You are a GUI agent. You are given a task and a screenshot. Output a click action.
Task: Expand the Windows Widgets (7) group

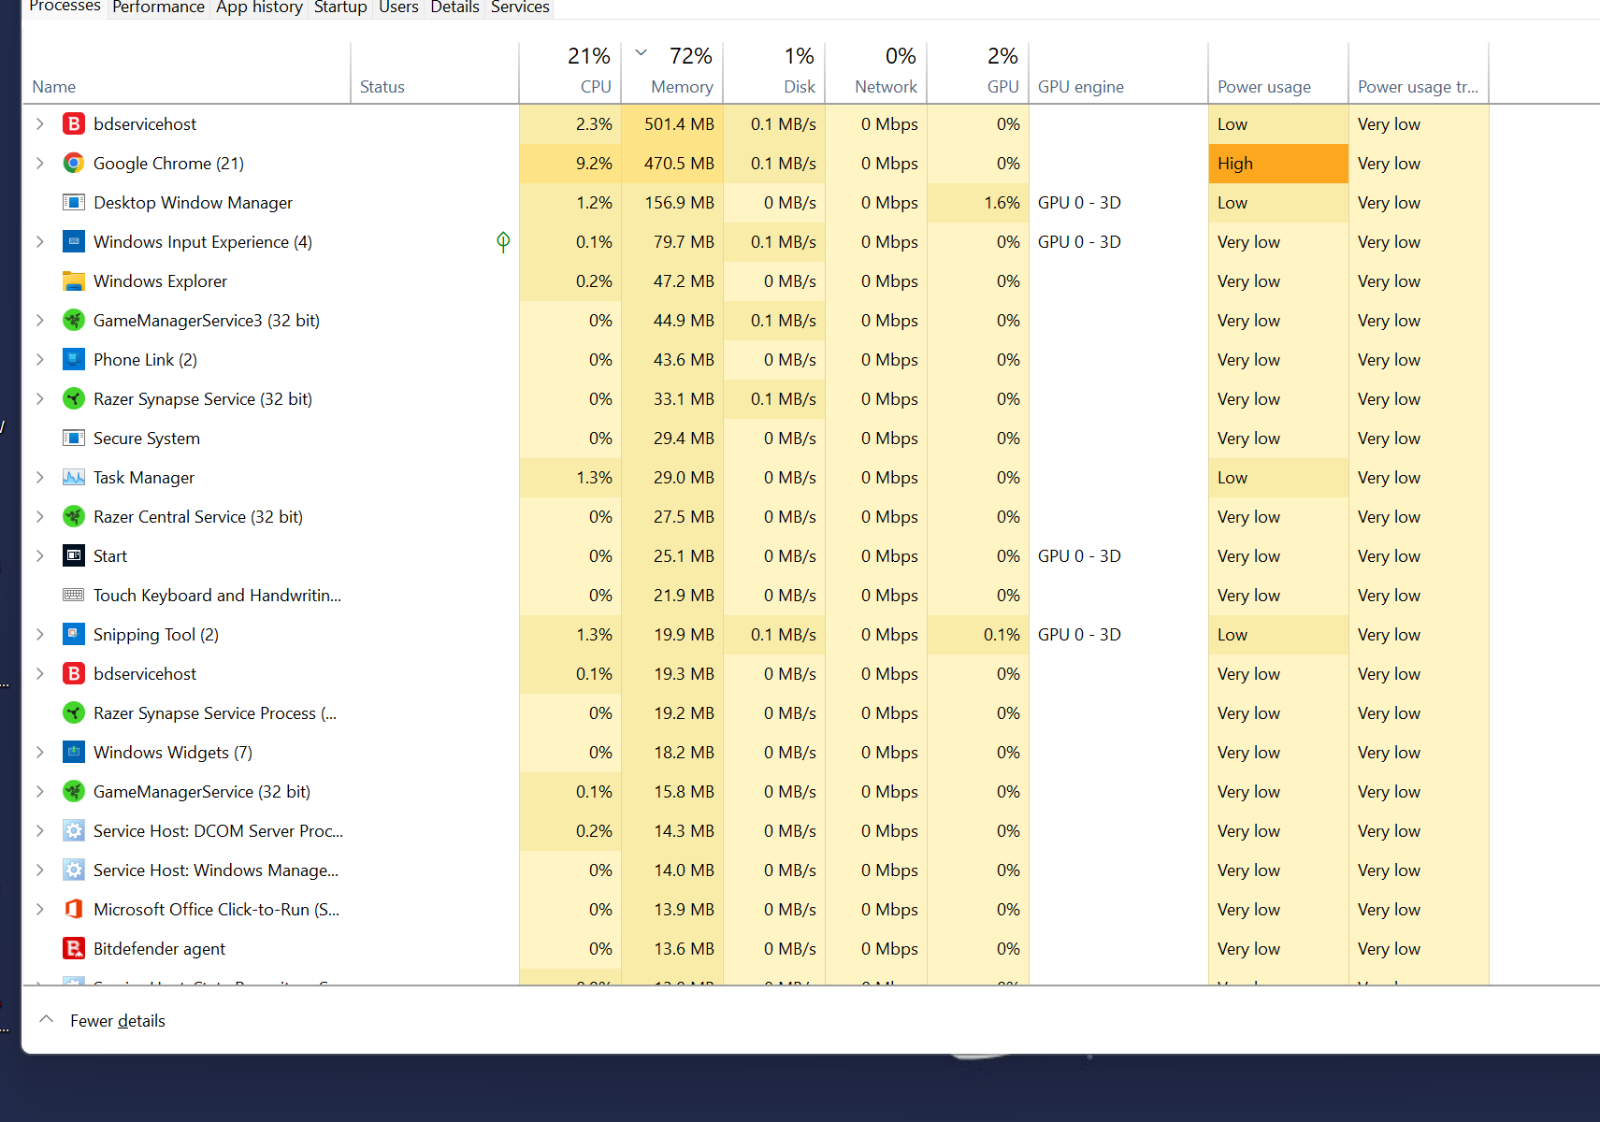[x=40, y=752]
